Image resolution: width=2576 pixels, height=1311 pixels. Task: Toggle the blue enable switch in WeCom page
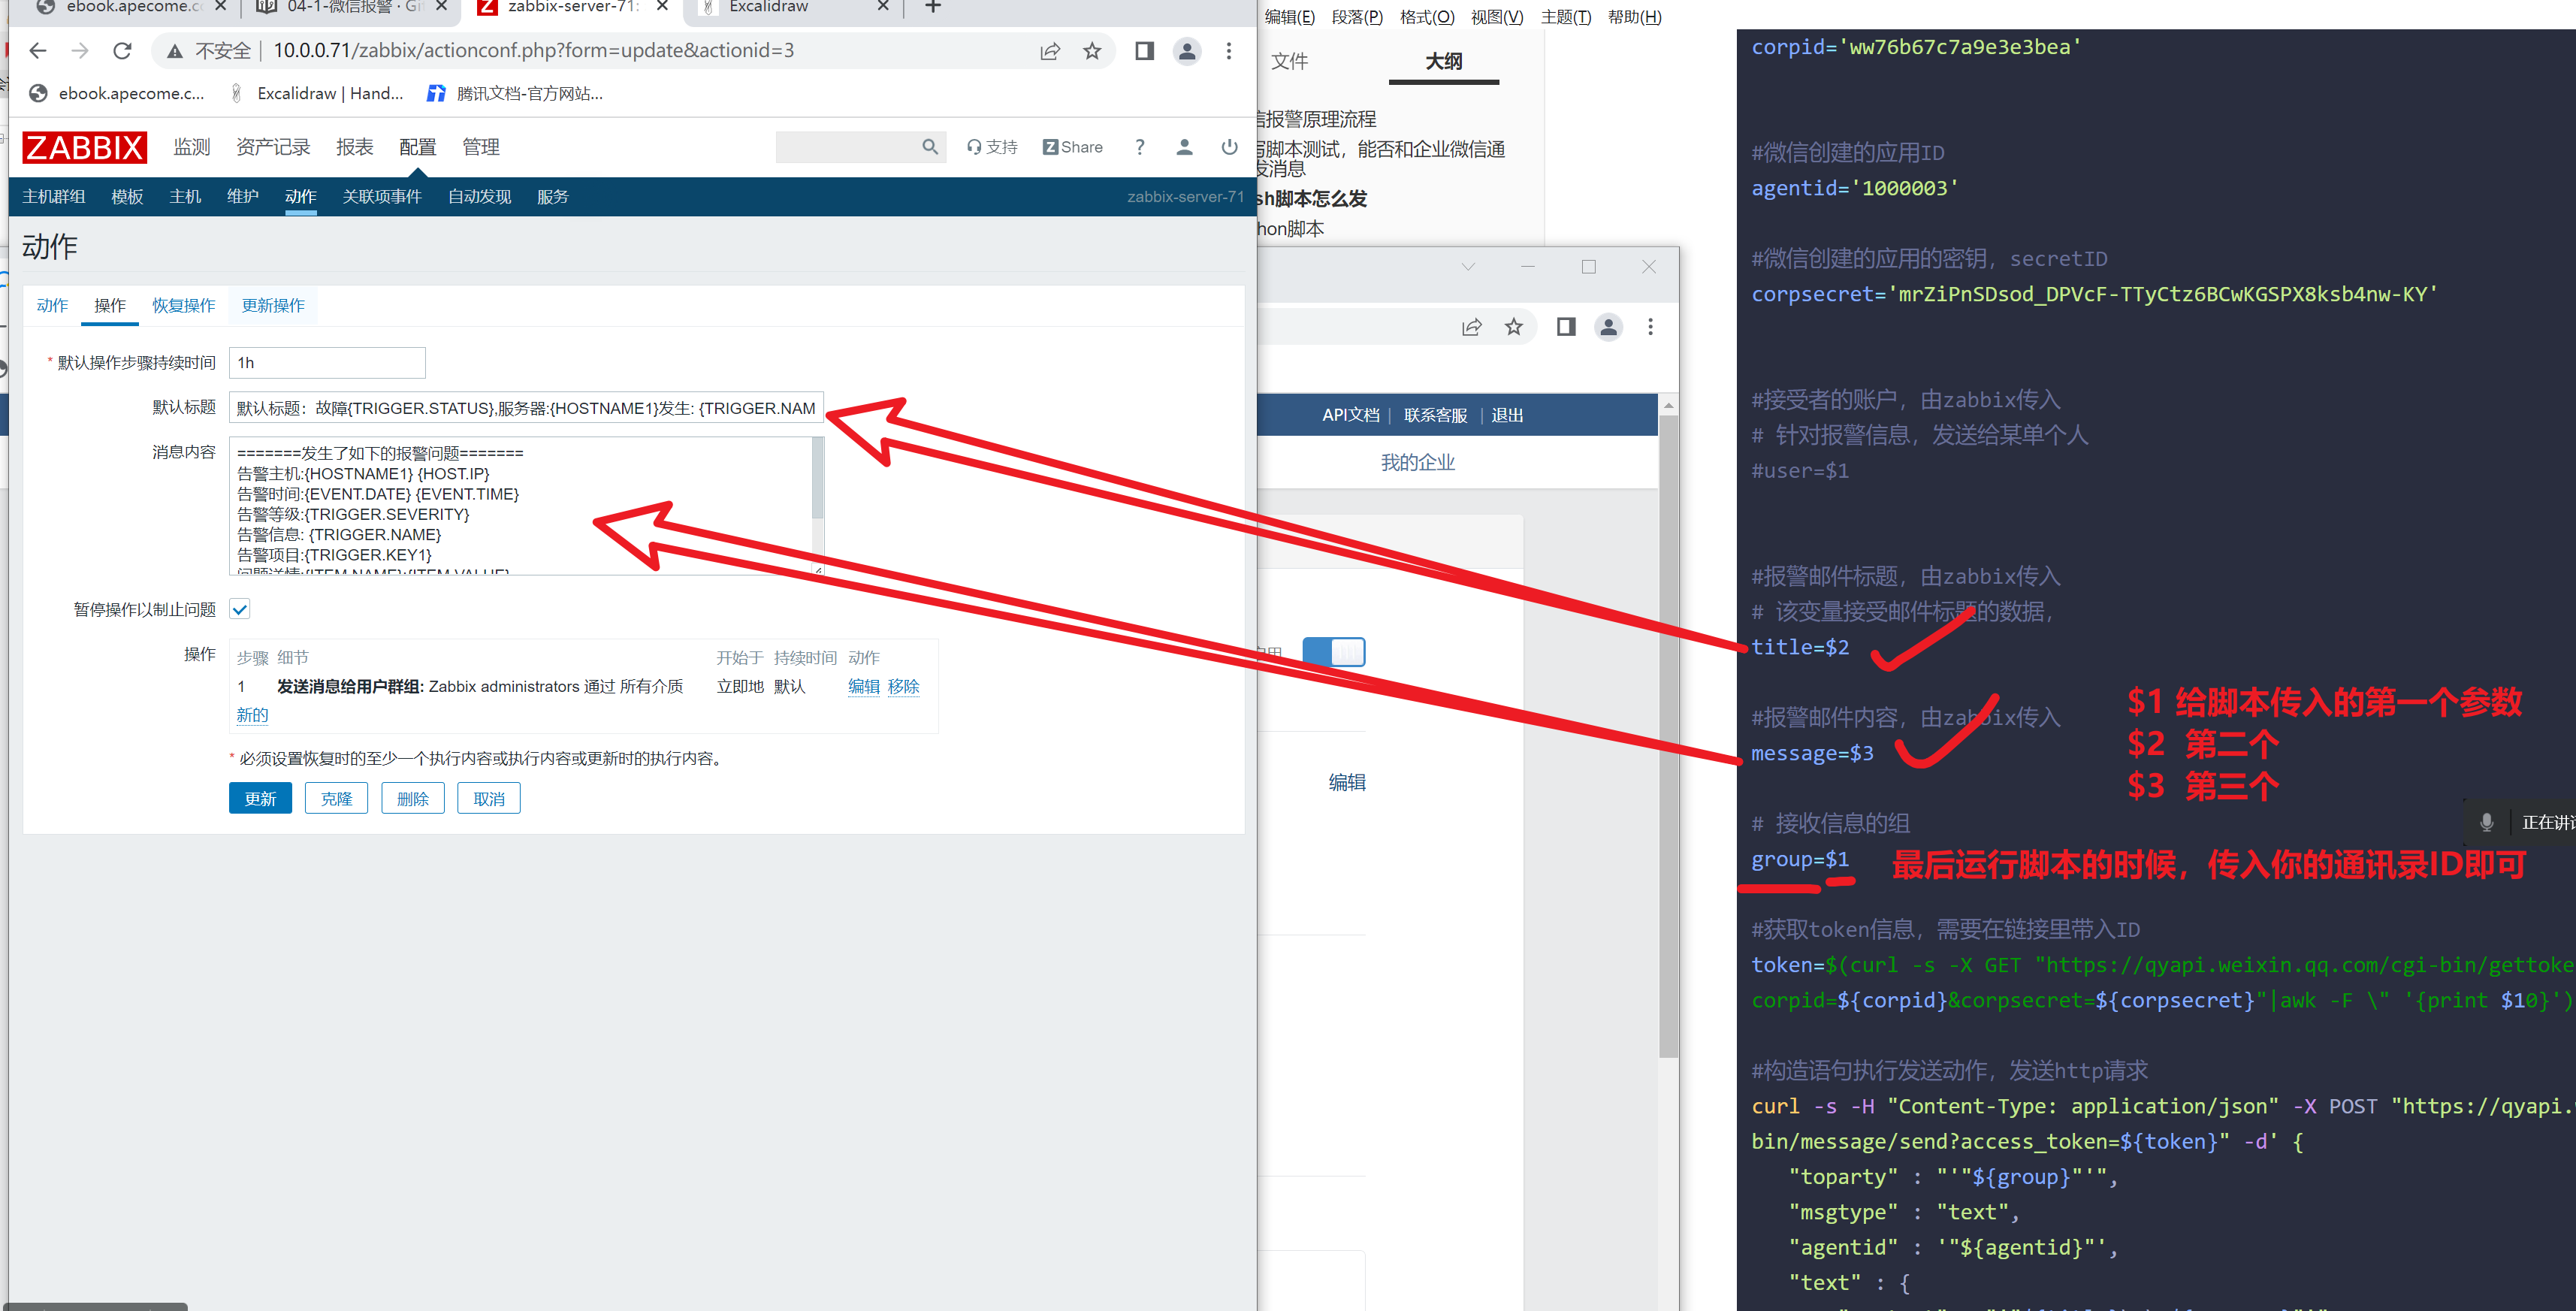1334,652
